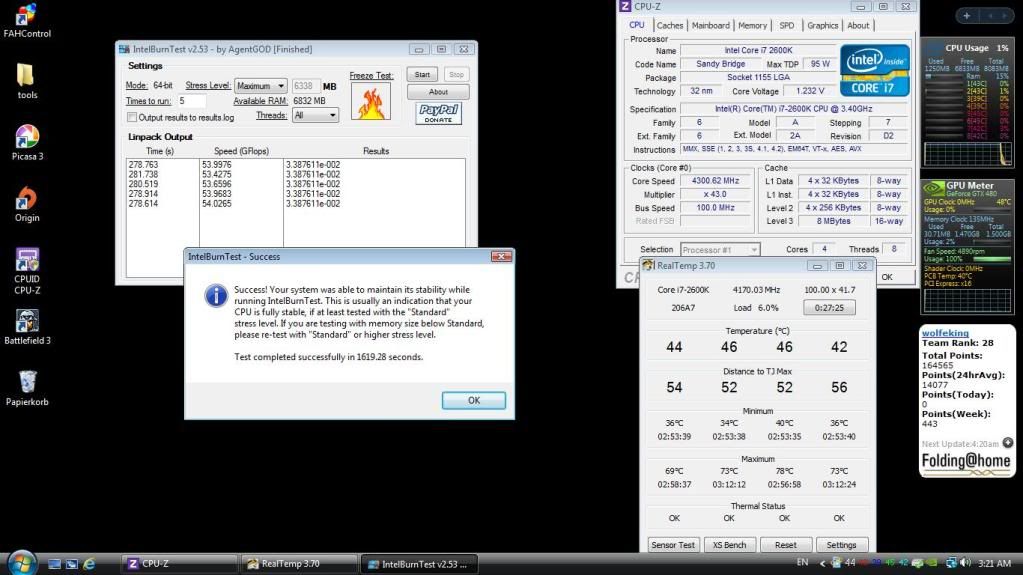Viewport: 1023px width, 575px height.
Task: Open the Stress Level dropdown set to Maximum
Action: pyautogui.click(x=260, y=86)
